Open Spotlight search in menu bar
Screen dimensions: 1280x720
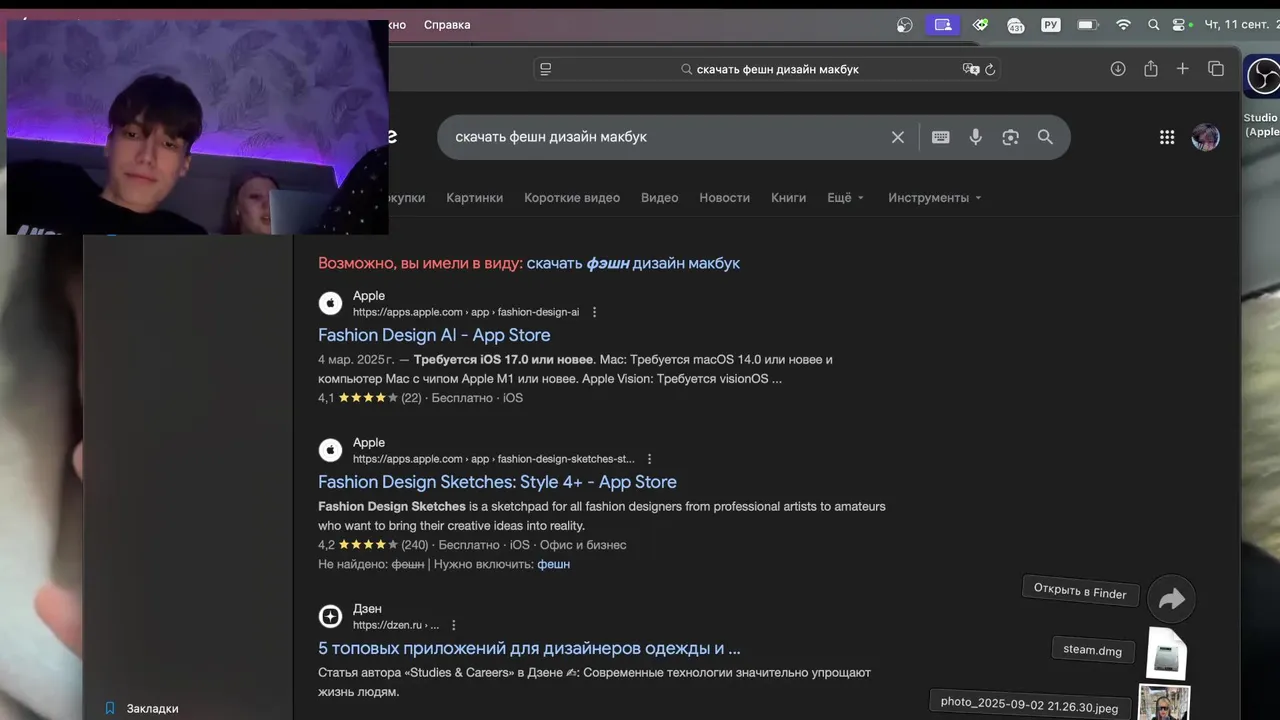click(x=1153, y=25)
